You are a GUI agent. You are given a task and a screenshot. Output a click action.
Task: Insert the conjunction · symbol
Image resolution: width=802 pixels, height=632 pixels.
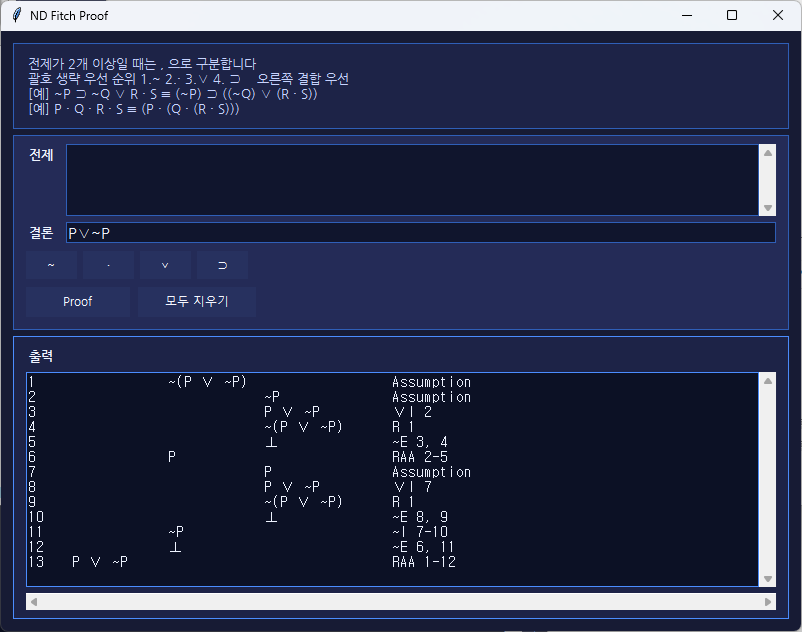tap(108, 266)
